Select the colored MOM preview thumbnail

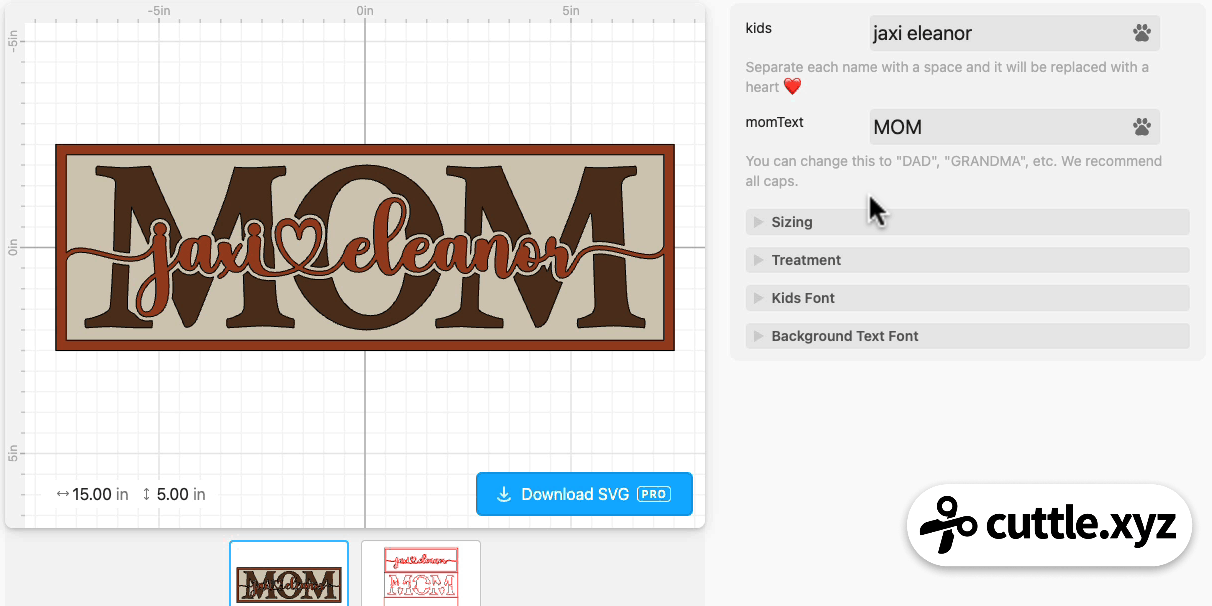(289, 573)
